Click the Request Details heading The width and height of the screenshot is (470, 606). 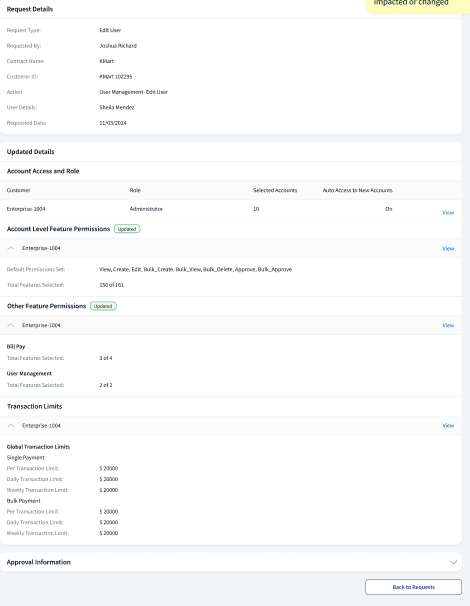[x=30, y=9]
